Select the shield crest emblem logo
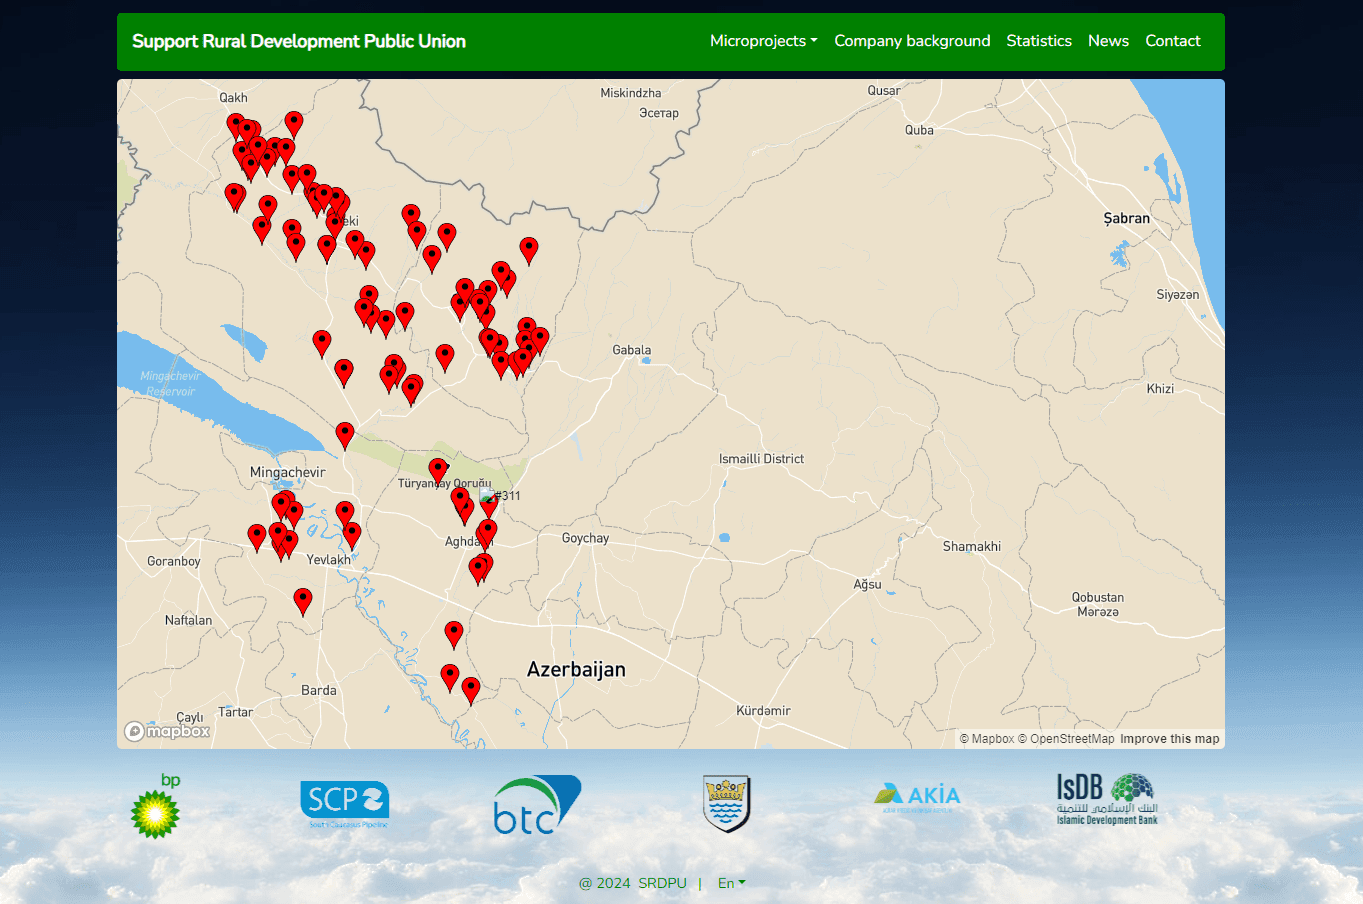 (x=727, y=804)
